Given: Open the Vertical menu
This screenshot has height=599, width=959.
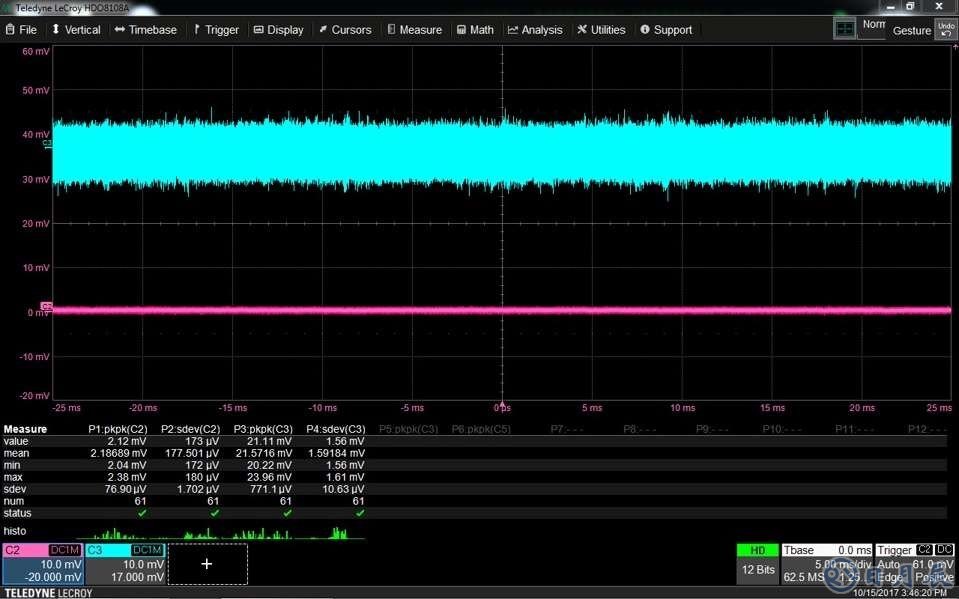Looking at the screenshot, I should [75, 30].
